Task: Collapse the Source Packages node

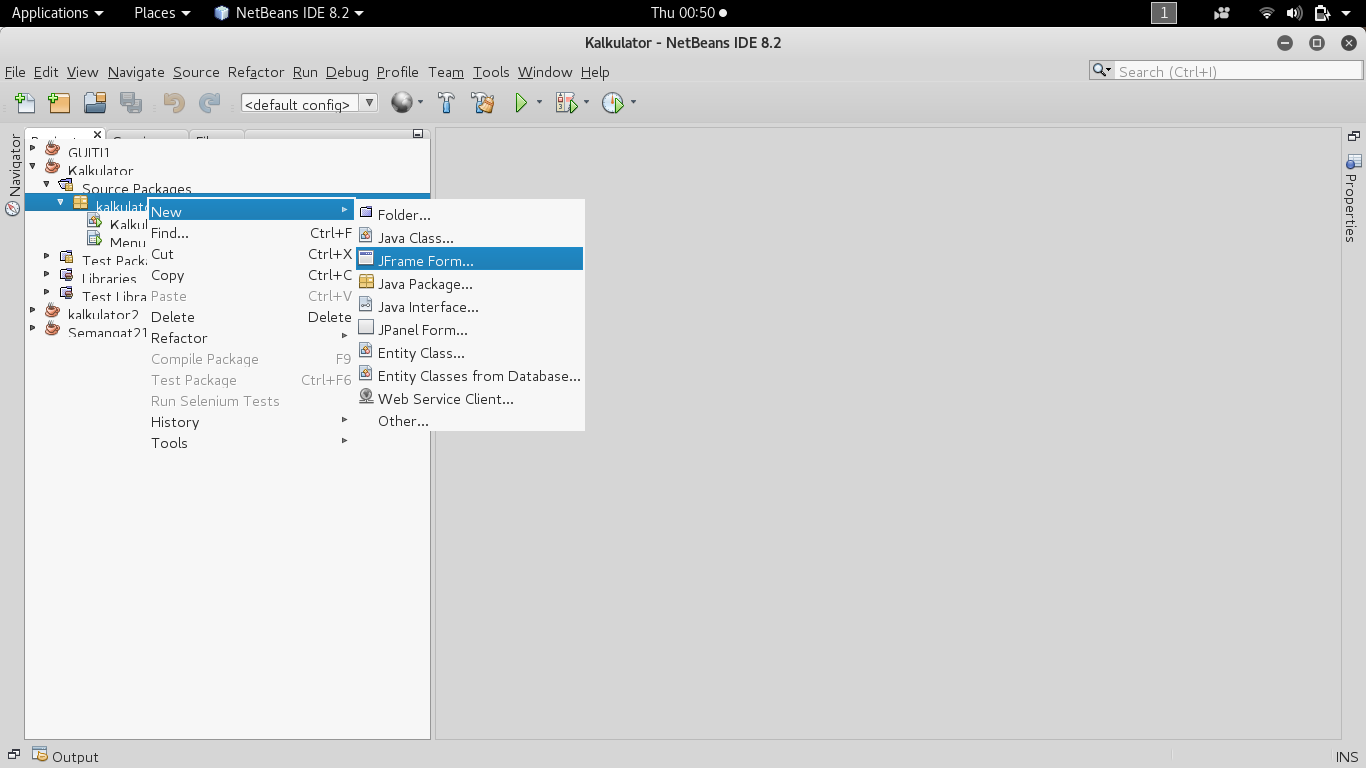Action: tap(47, 184)
